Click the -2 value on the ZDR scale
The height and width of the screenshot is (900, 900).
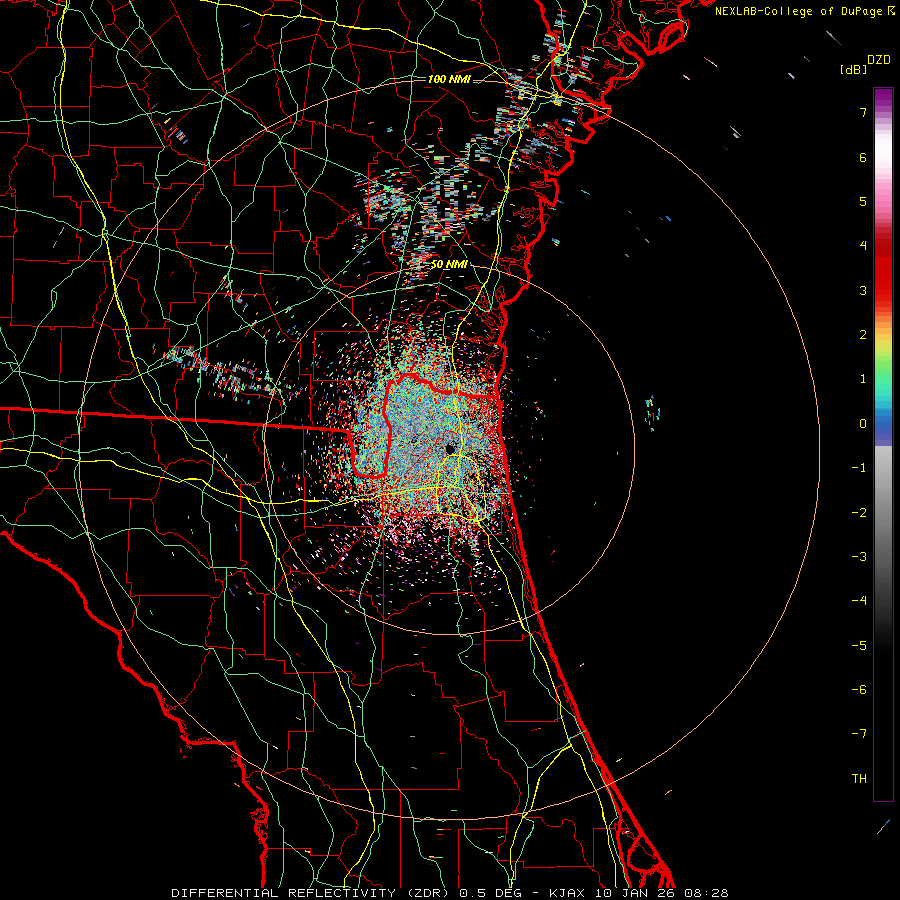coord(859,513)
